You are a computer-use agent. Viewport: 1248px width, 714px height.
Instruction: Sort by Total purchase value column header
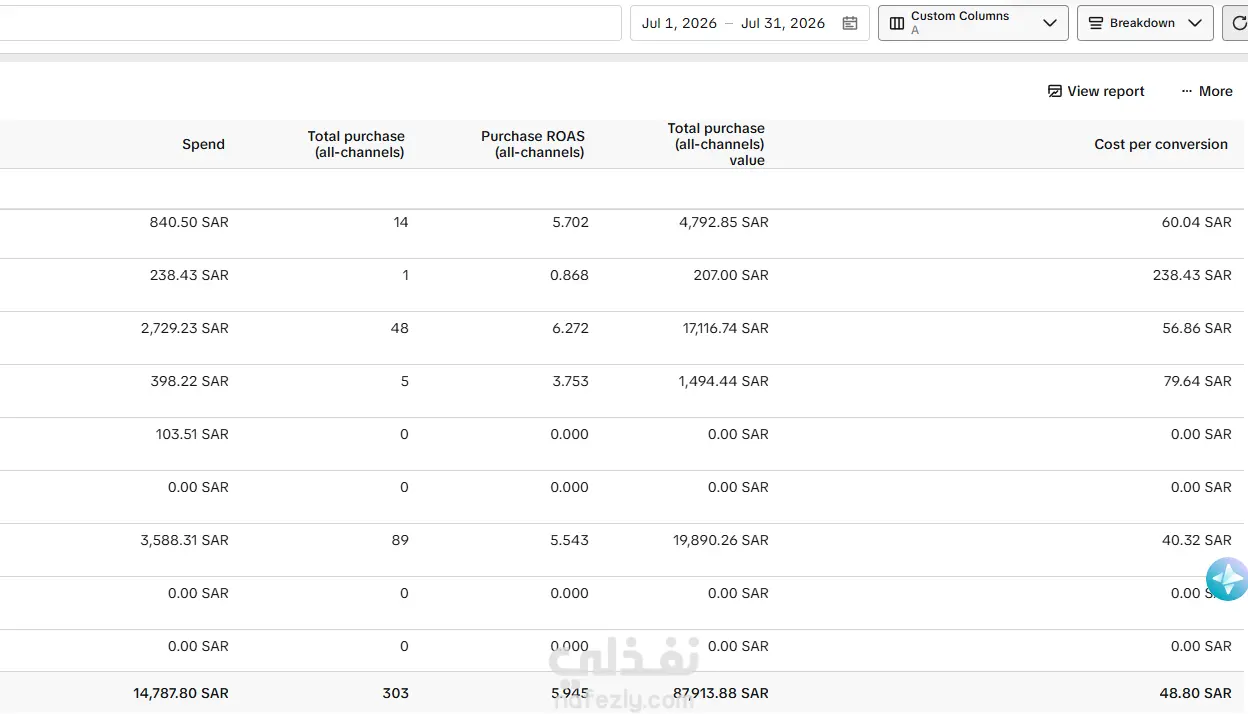pyautogui.click(x=716, y=144)
